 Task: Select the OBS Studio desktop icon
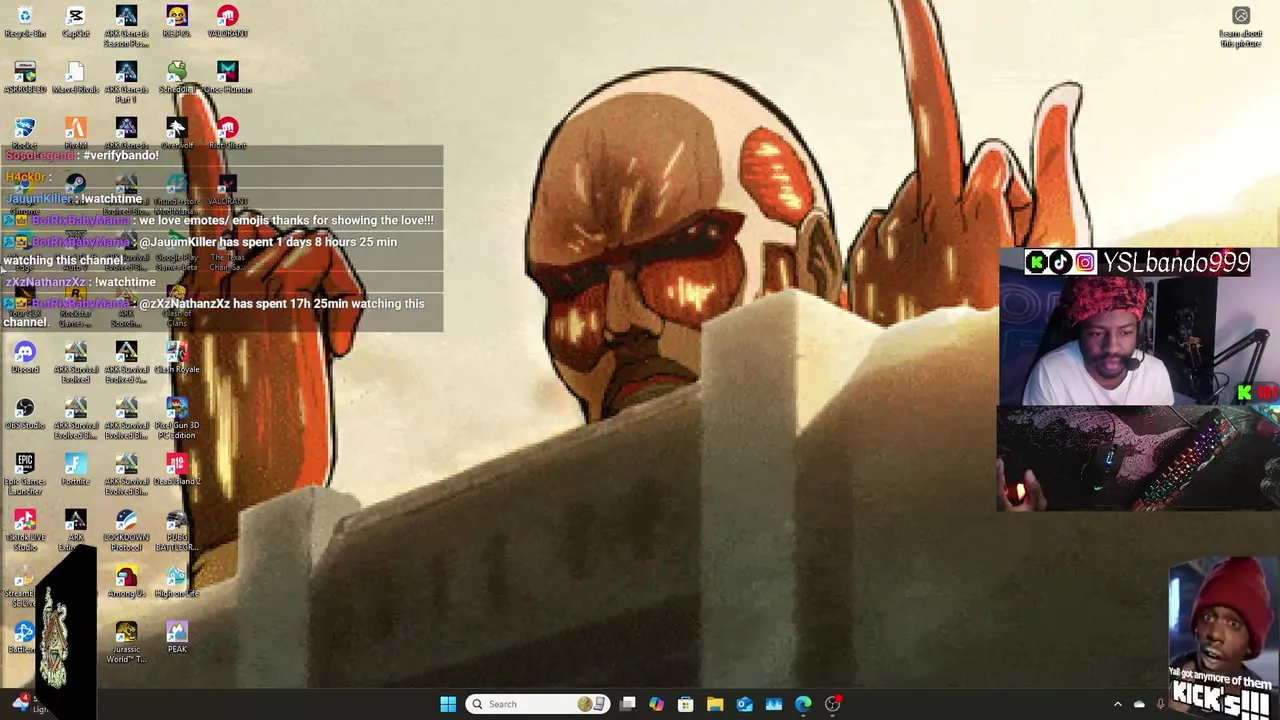tap(25, 414)
